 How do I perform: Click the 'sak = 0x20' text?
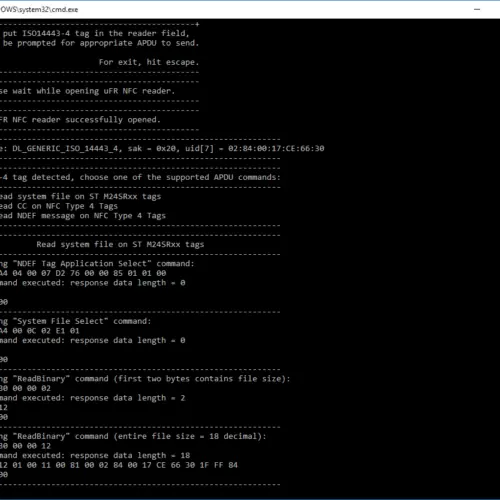coord(153,148)
